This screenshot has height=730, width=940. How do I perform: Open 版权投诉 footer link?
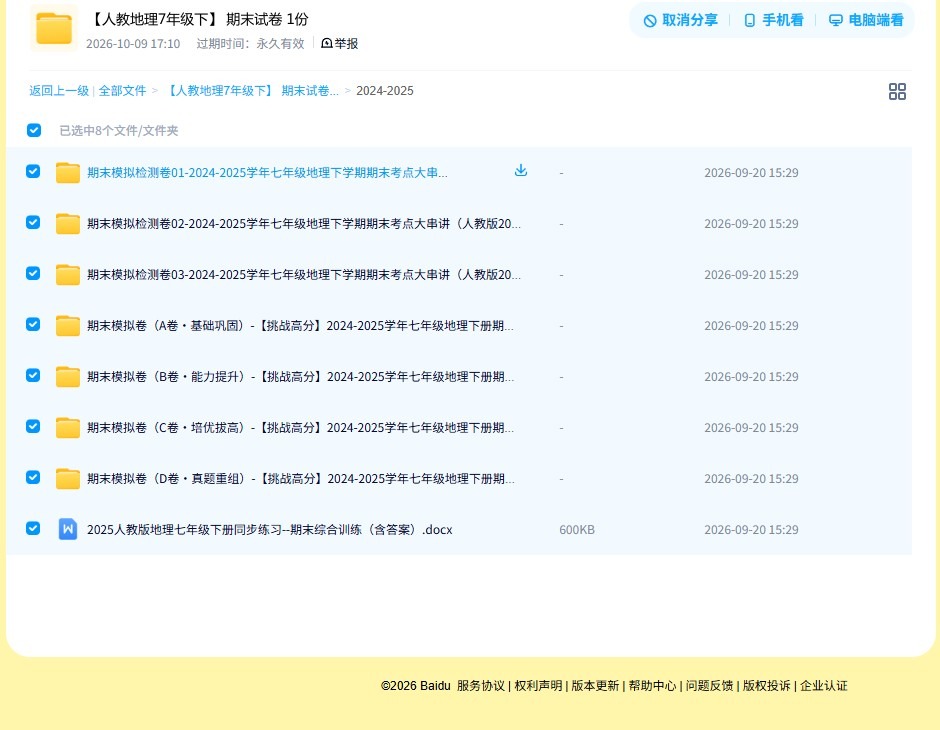(x=767, y=686)
